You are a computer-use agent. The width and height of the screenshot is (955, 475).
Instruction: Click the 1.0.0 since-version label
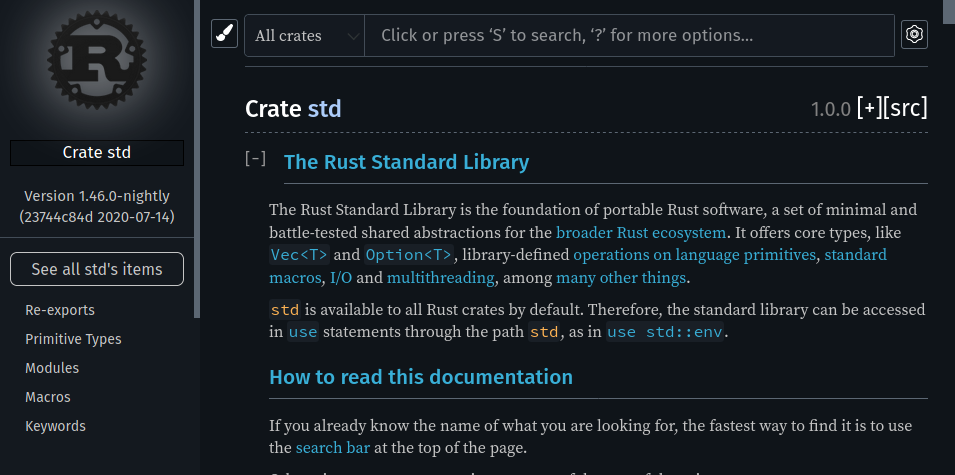pos(830,110)
